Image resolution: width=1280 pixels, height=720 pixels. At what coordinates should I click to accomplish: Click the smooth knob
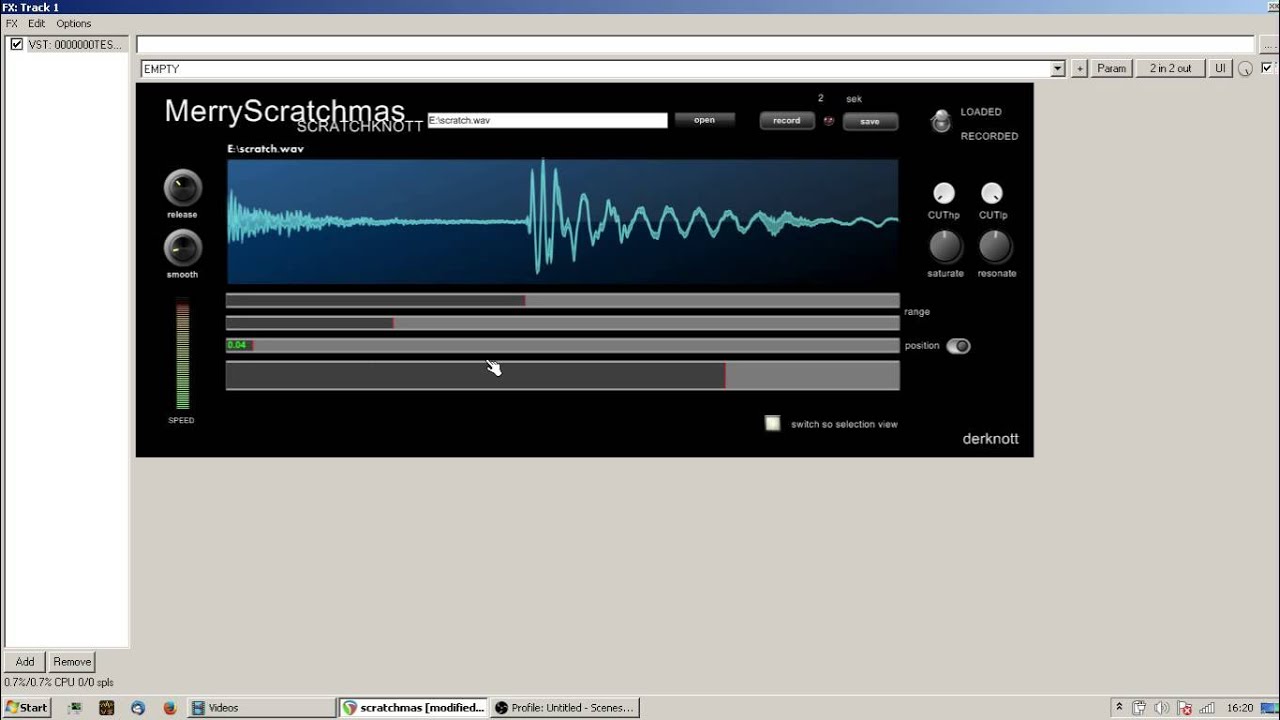(182, 248)
